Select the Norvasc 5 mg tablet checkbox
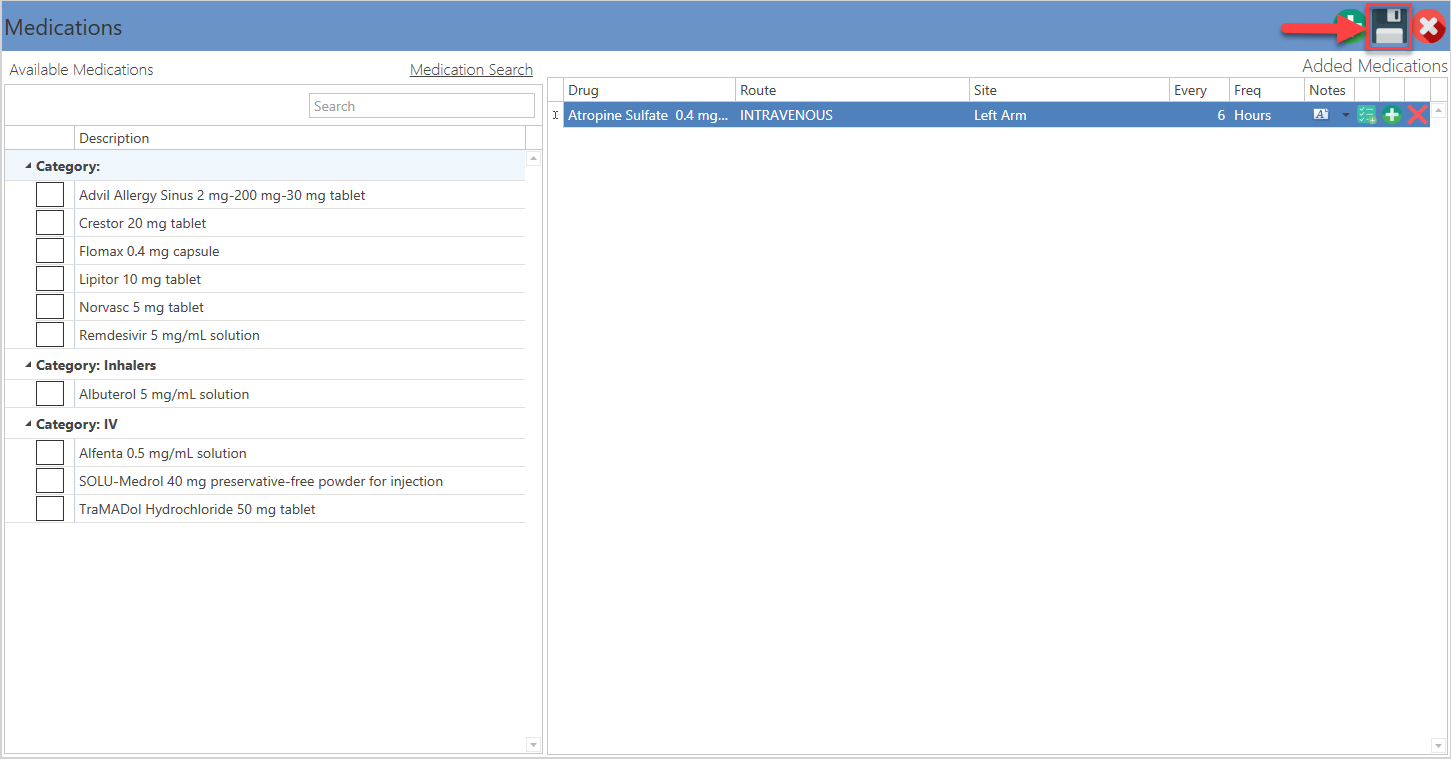Viewport: 1451px width, 759px height. (50, 307)
